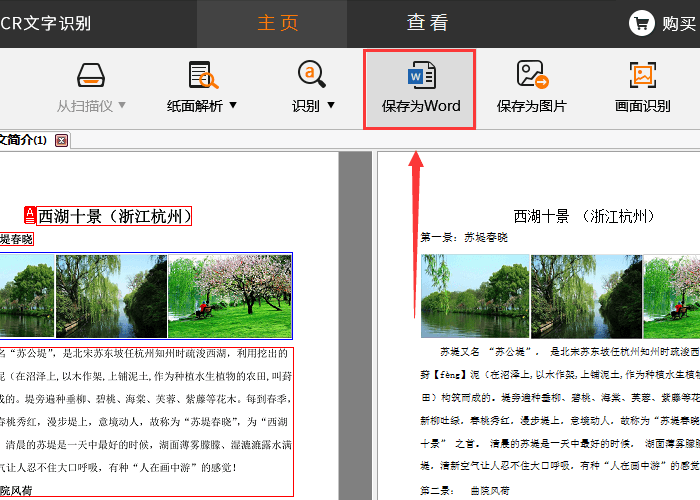Click the 购买 shopping cart icon
Image resolution: width=700 pixels, height=500 pixels.
point(642,23)
